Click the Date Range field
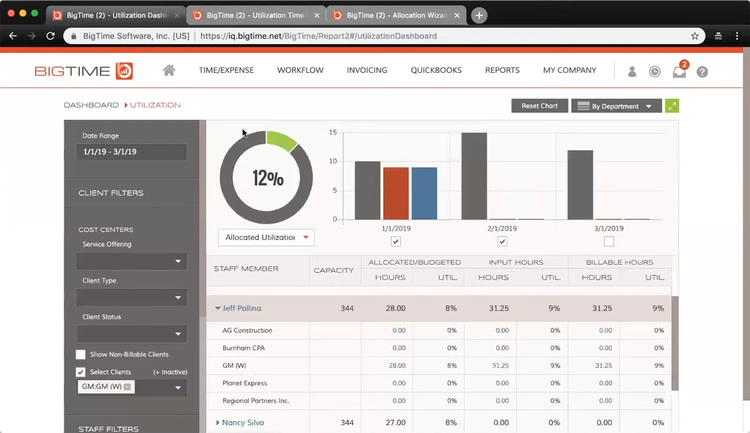Image resolution: width=750 pixels, height=433 pixels. (132, 152)
